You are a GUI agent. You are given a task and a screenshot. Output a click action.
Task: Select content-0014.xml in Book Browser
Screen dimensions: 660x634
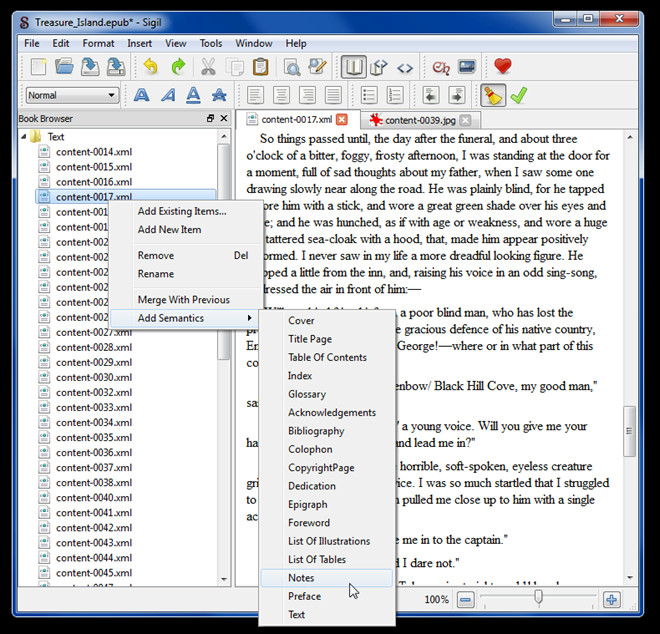point(93,152)
